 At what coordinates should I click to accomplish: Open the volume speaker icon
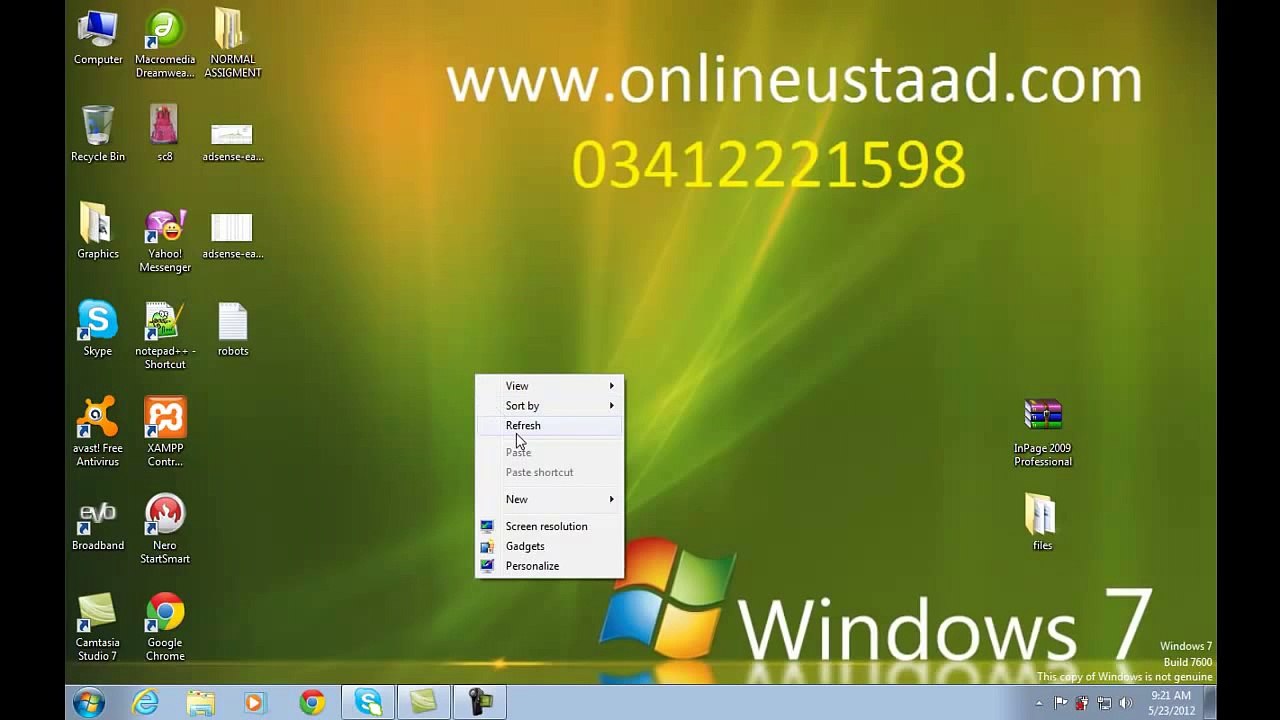1126,704
